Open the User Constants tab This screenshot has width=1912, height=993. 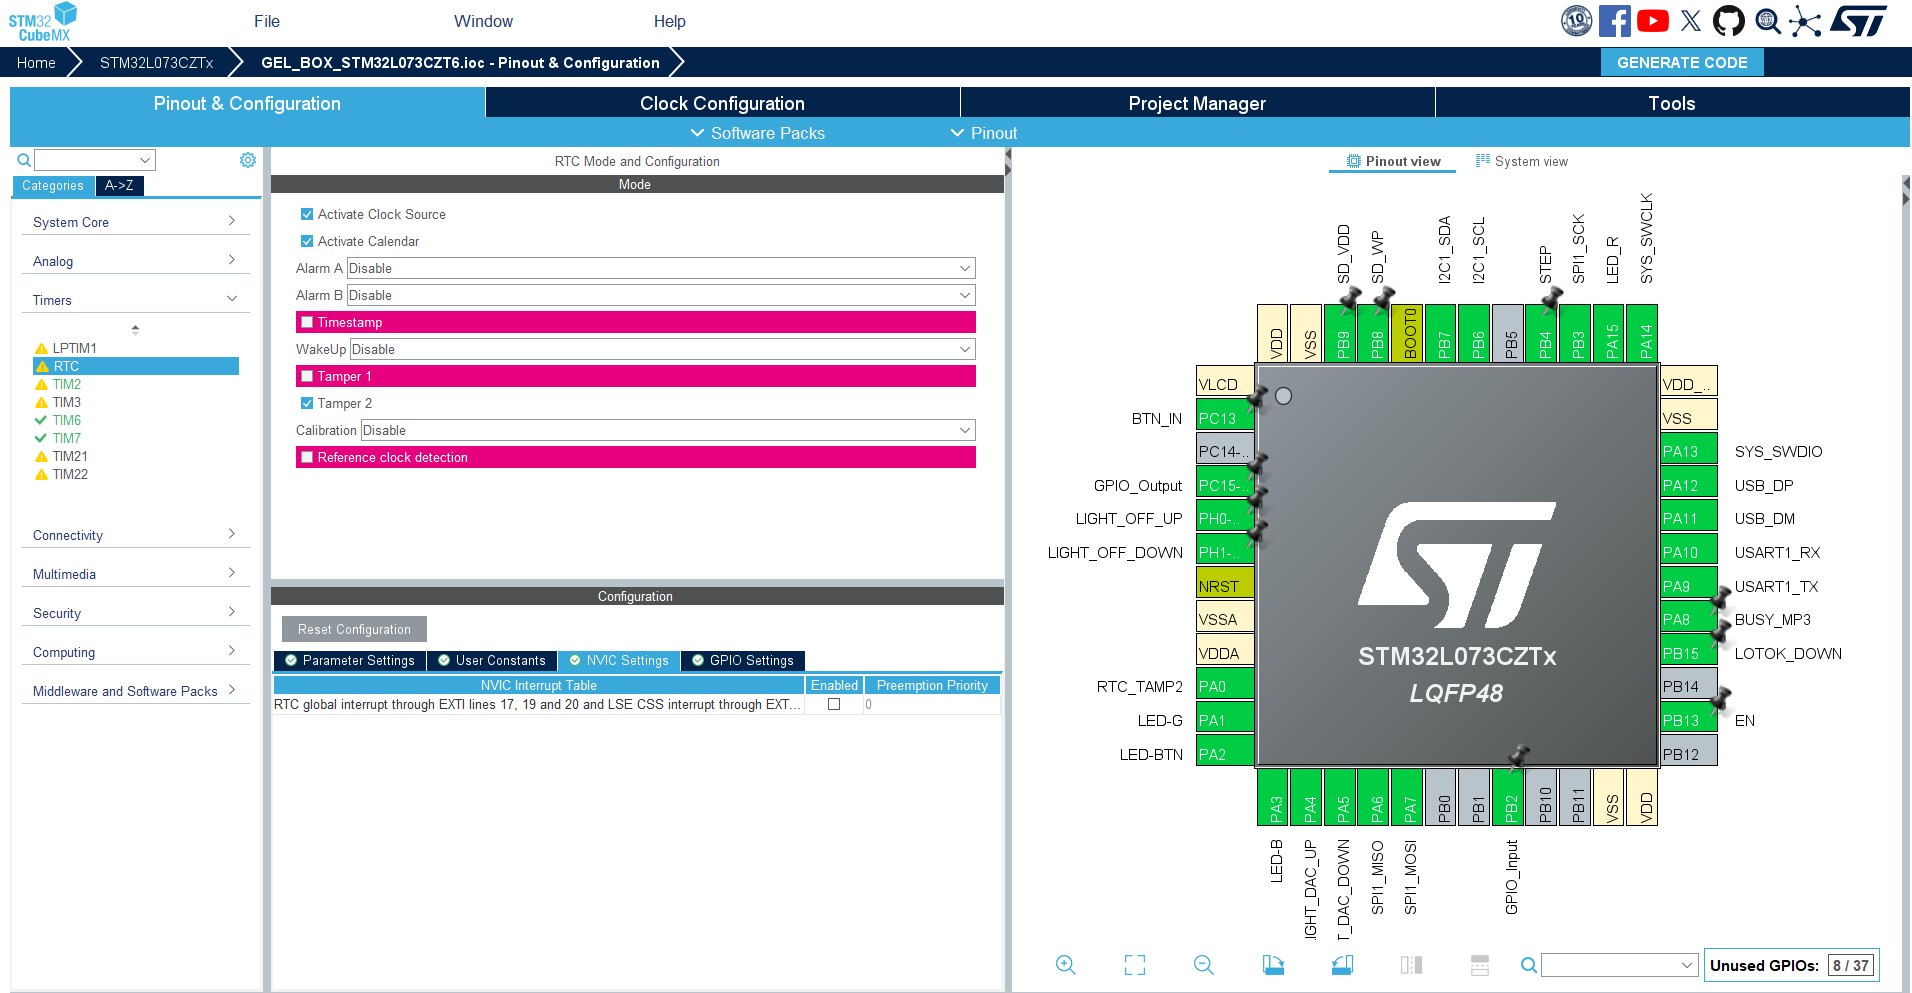pyautogui.click(x=492, y=660)
